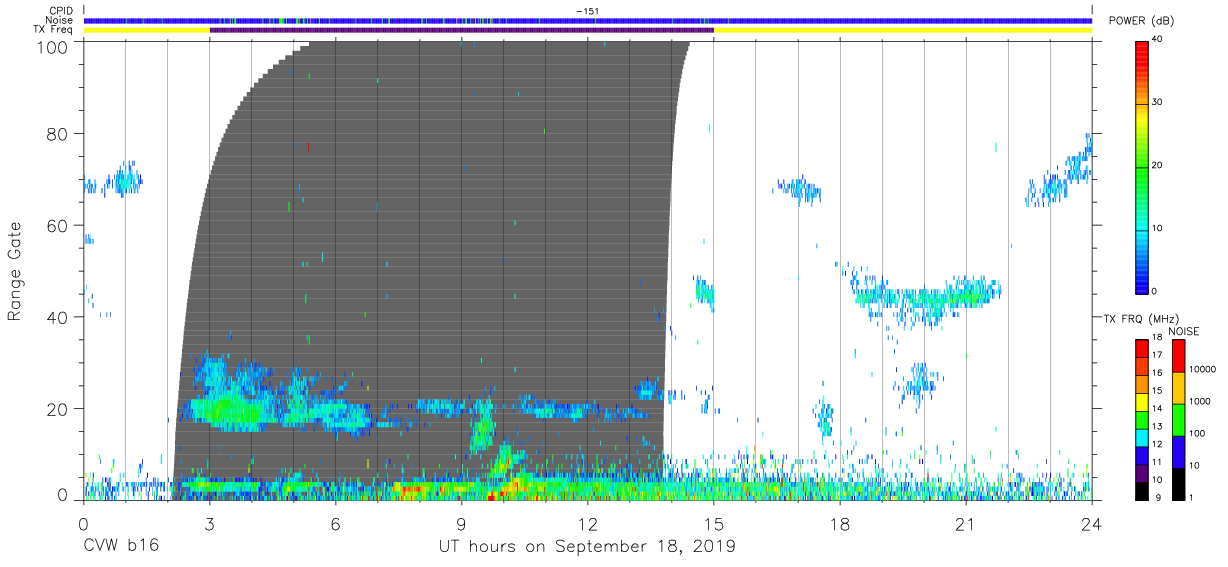1228x567 pixels.
Task: Click the TX FRQ (MHz) colorbar
Action: pos(1142,418)
